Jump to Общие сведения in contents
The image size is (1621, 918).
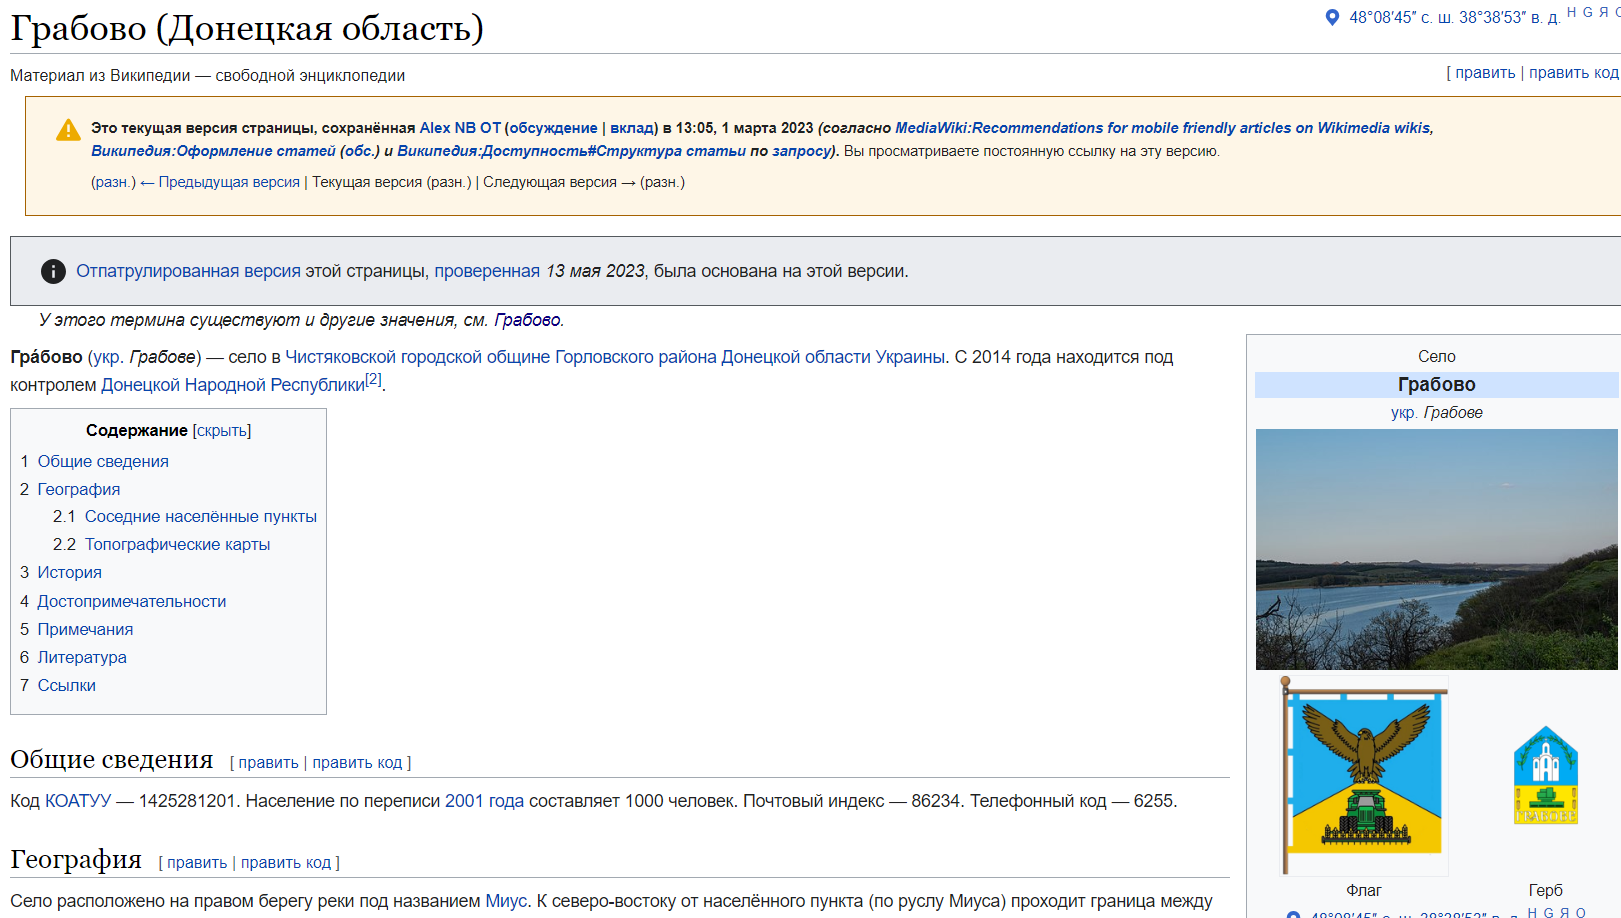point(103,461)
